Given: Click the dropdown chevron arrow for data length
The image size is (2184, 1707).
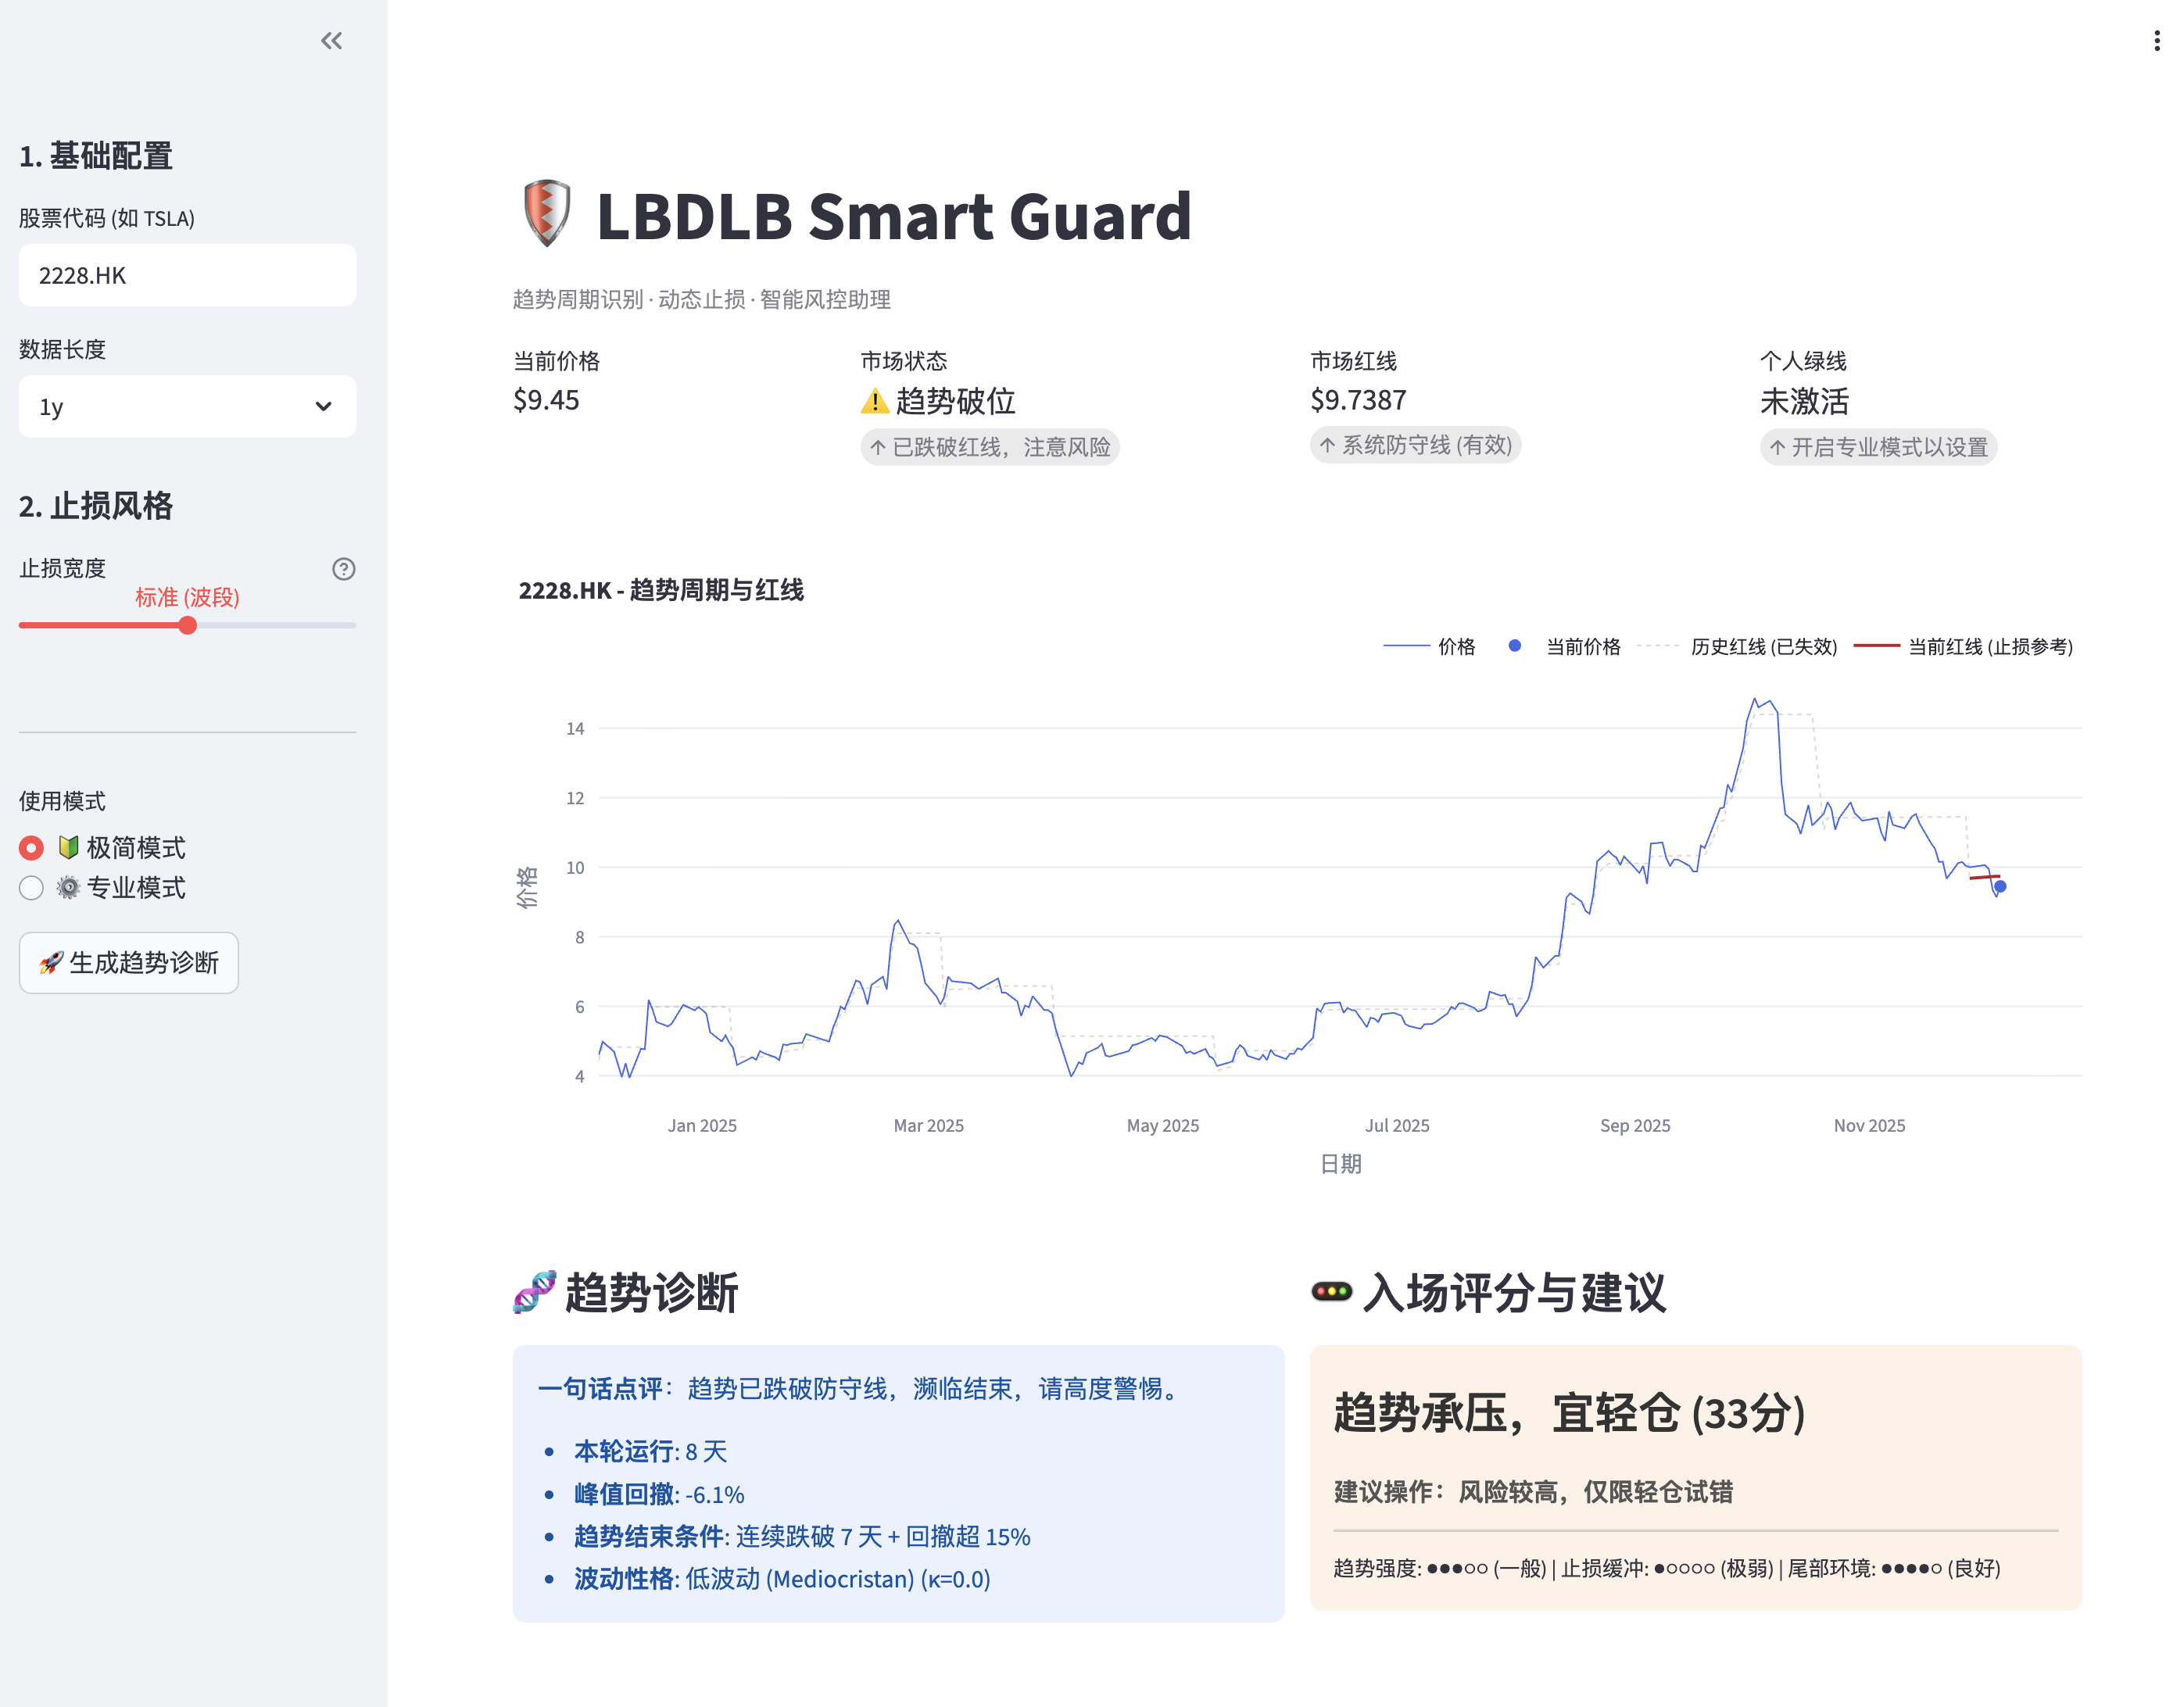Looking at the screenshot, I should point(323,407).
